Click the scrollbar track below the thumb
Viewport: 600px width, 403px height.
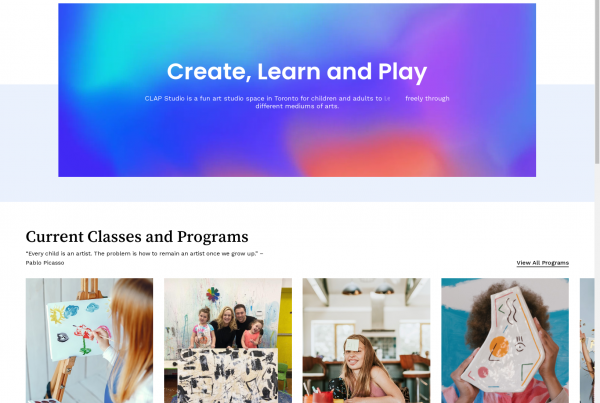(597, 283)
